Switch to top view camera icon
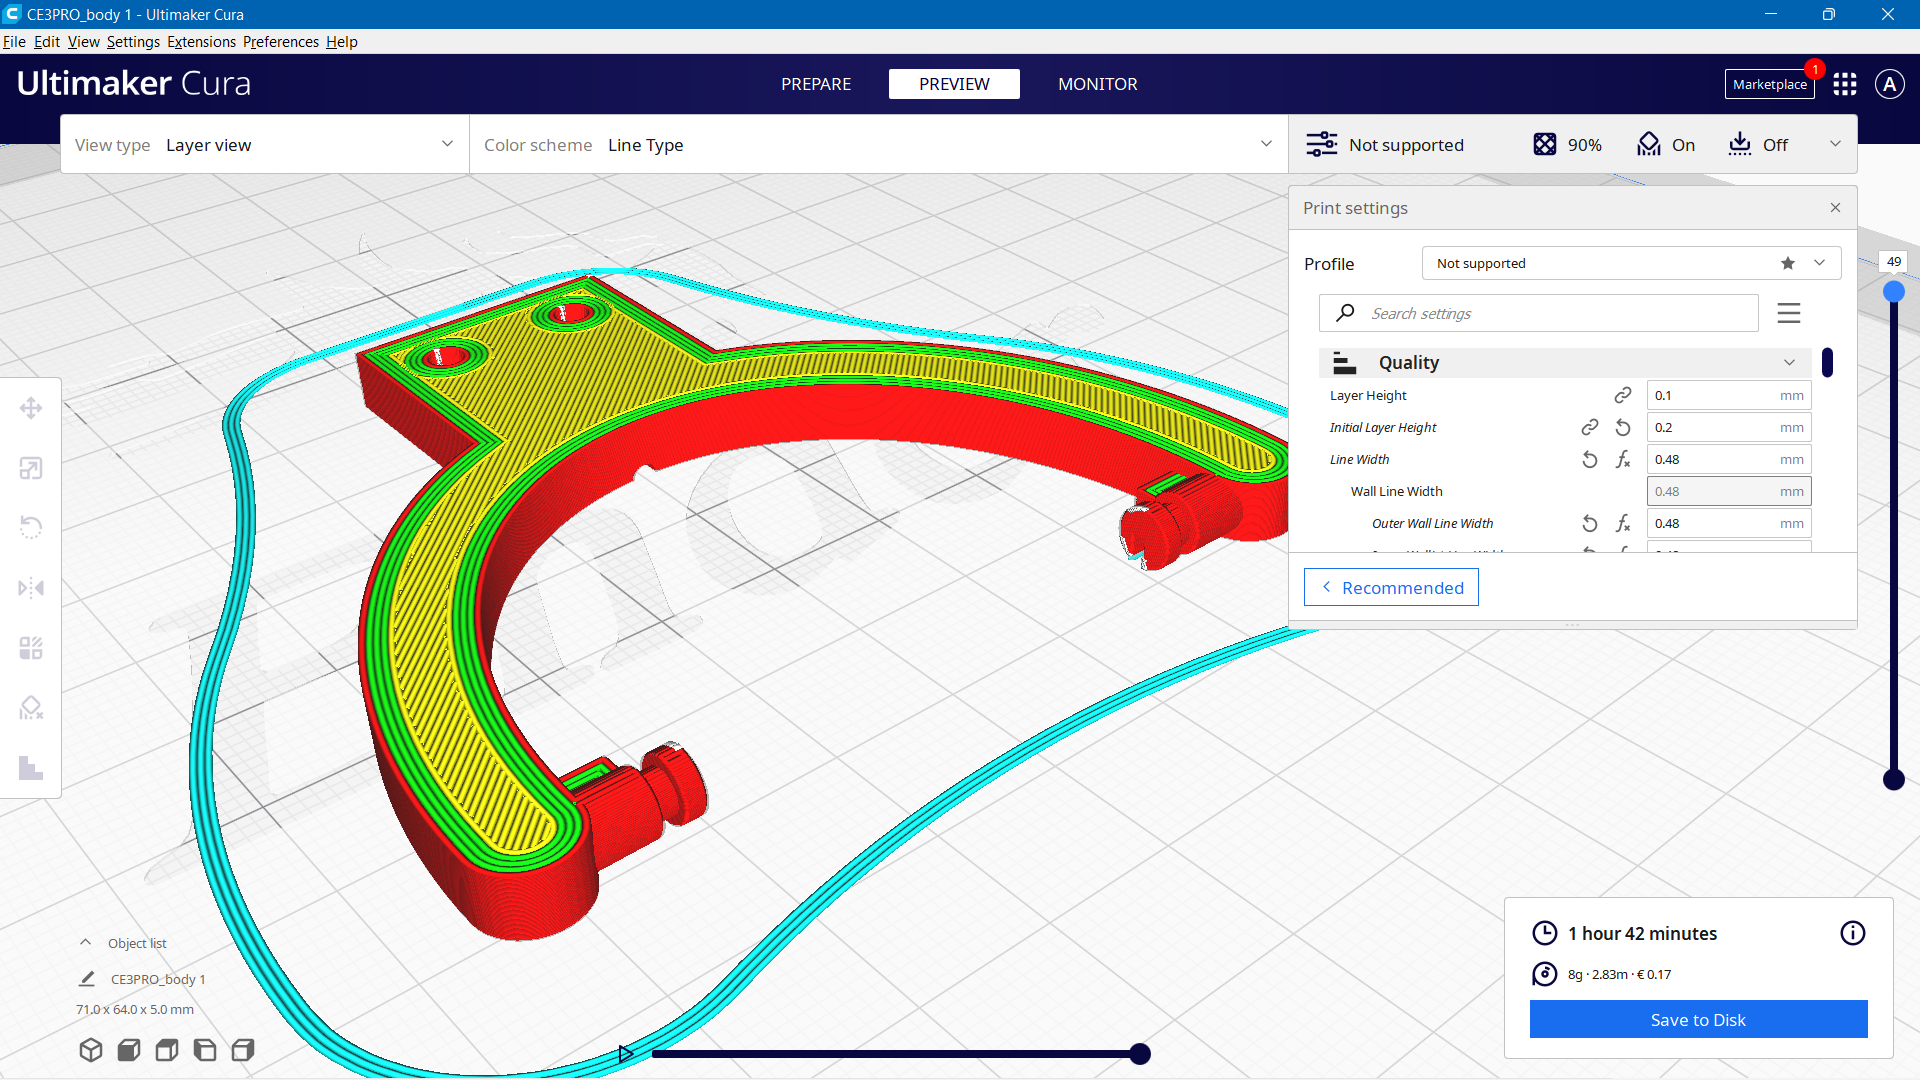The image size is (1920, 1080). pos(167,1050)
